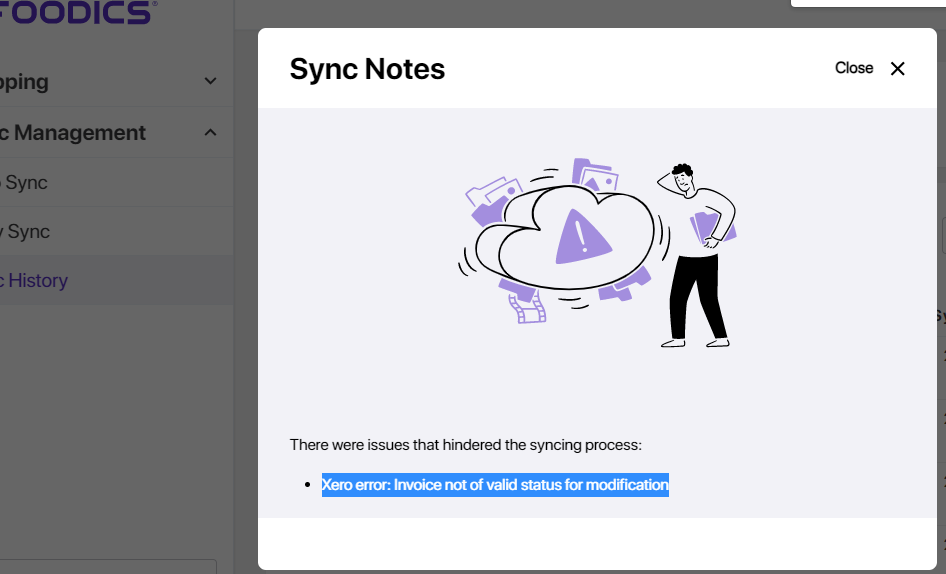Open the Mapping sidebar menu
Viewport: 946px width, 574px height.
(25, 82)
